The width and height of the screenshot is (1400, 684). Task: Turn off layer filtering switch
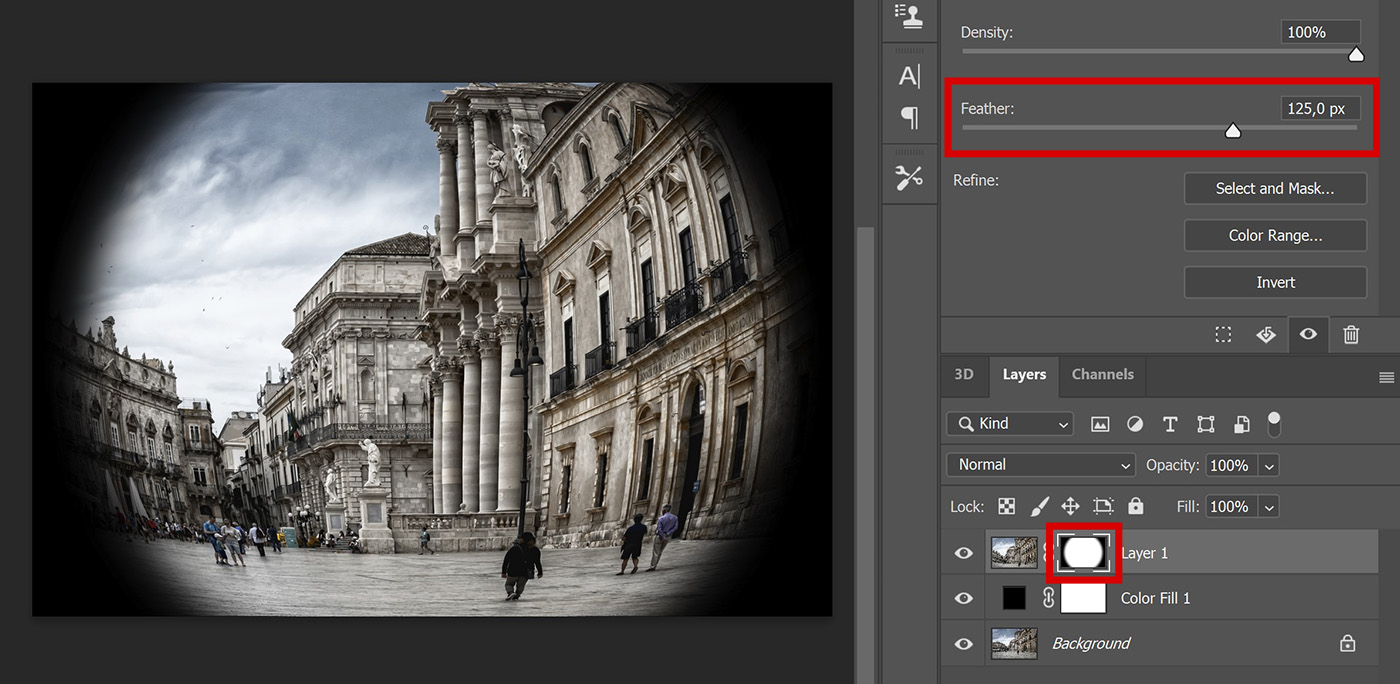1273,422
